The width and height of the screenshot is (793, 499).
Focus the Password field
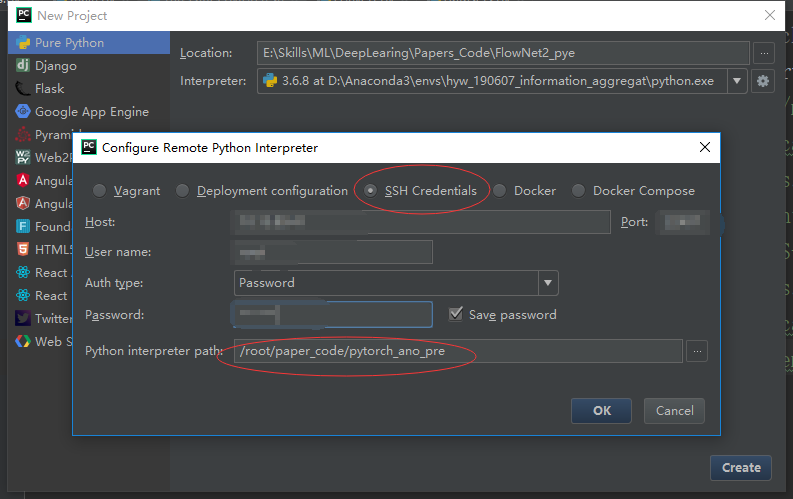[x=333, y=314]
